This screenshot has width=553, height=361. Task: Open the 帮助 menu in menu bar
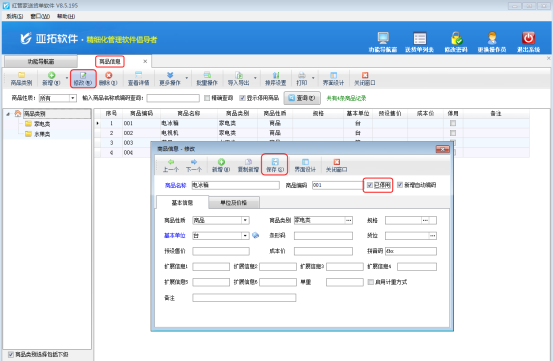pos(66,16)
